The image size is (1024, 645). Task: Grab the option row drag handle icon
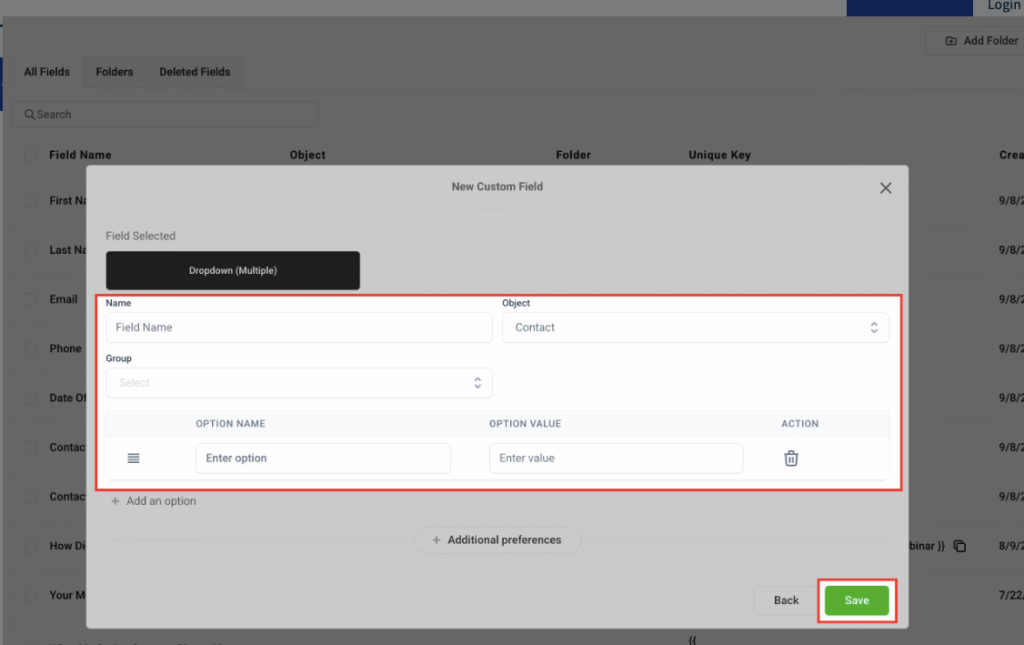[133, 458]
